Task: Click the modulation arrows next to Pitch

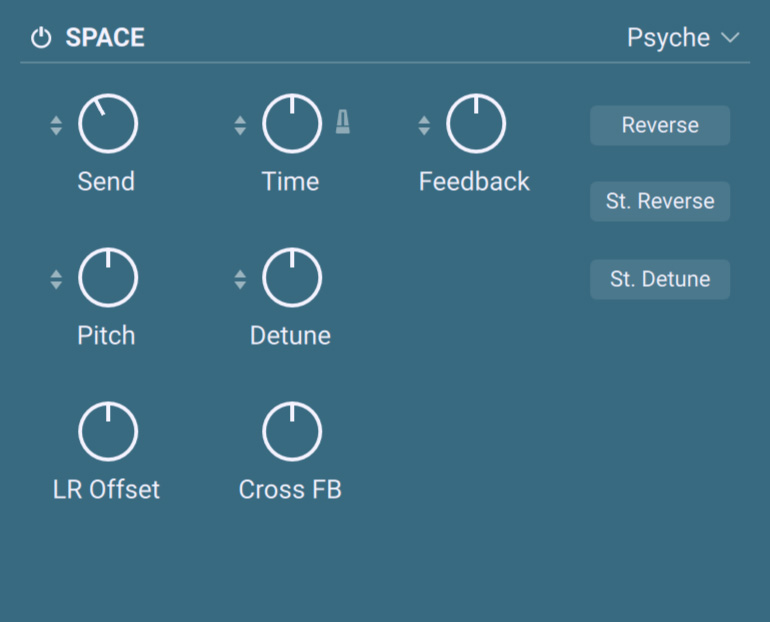Action: point(56,279)
